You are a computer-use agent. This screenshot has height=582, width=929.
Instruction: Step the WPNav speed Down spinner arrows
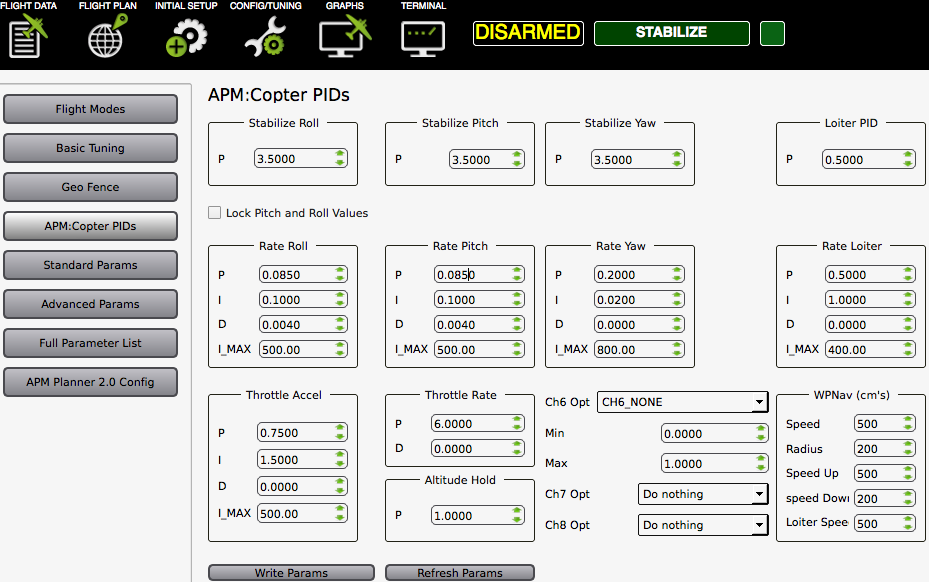click(x=908, y=498)
